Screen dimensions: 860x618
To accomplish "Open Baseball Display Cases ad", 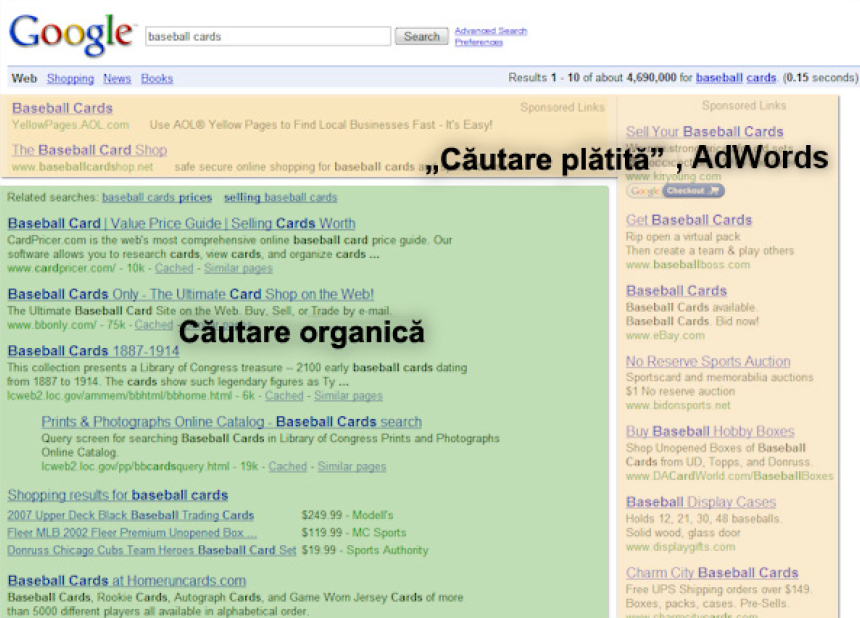I will pyautogui.click(x=701, y=502).
